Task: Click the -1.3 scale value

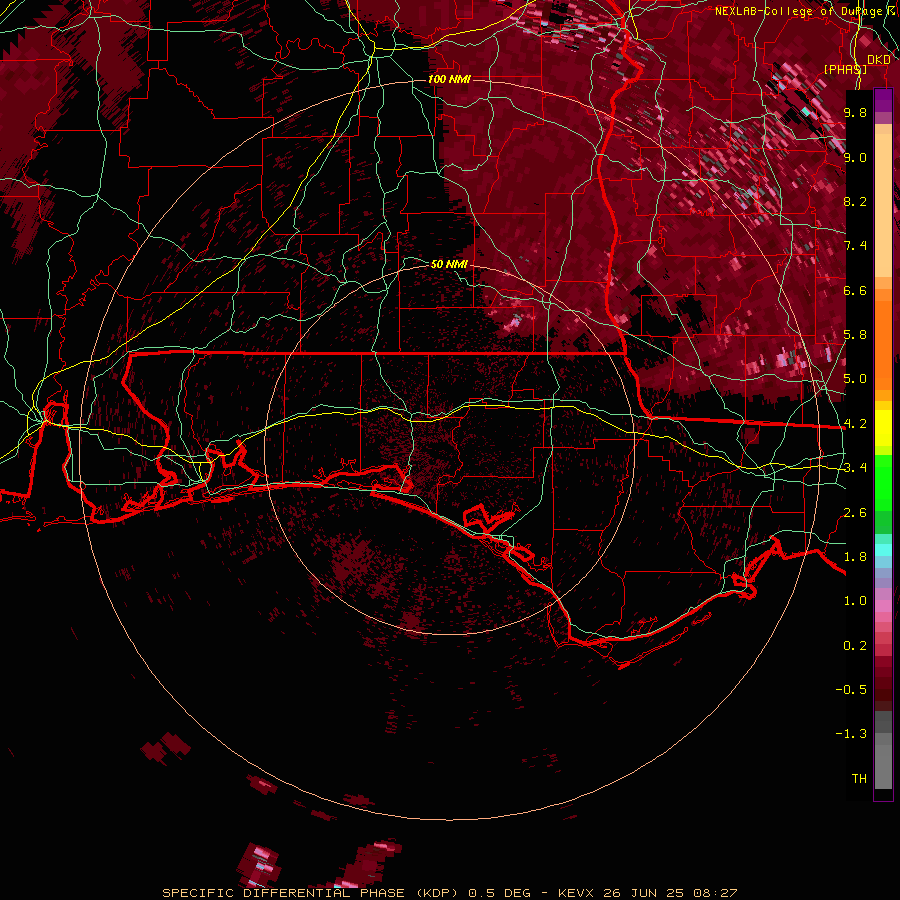Action: (851, 734)
